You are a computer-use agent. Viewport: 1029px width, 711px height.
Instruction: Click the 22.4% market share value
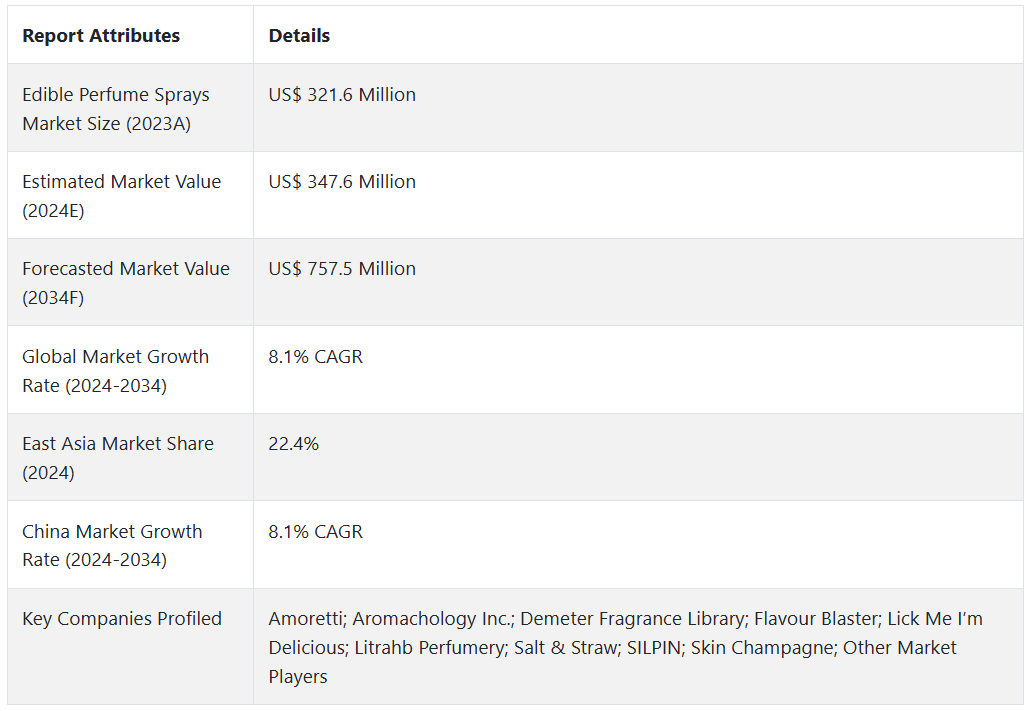tap(293, 444)
